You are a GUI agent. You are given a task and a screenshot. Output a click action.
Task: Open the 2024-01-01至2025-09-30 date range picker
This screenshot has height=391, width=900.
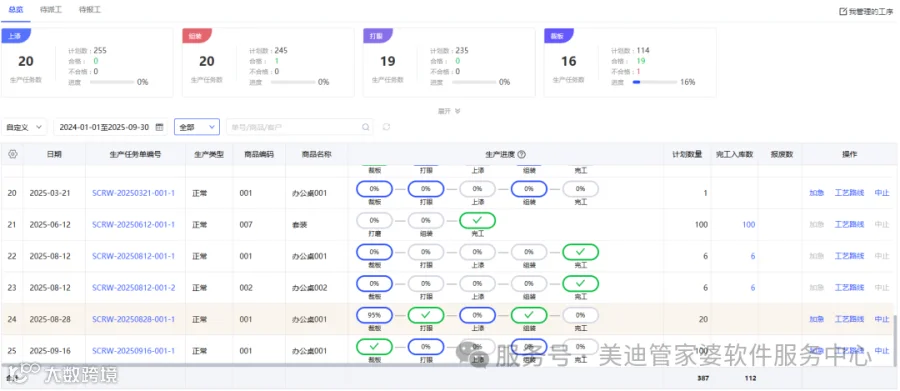(x=111, y=127)
